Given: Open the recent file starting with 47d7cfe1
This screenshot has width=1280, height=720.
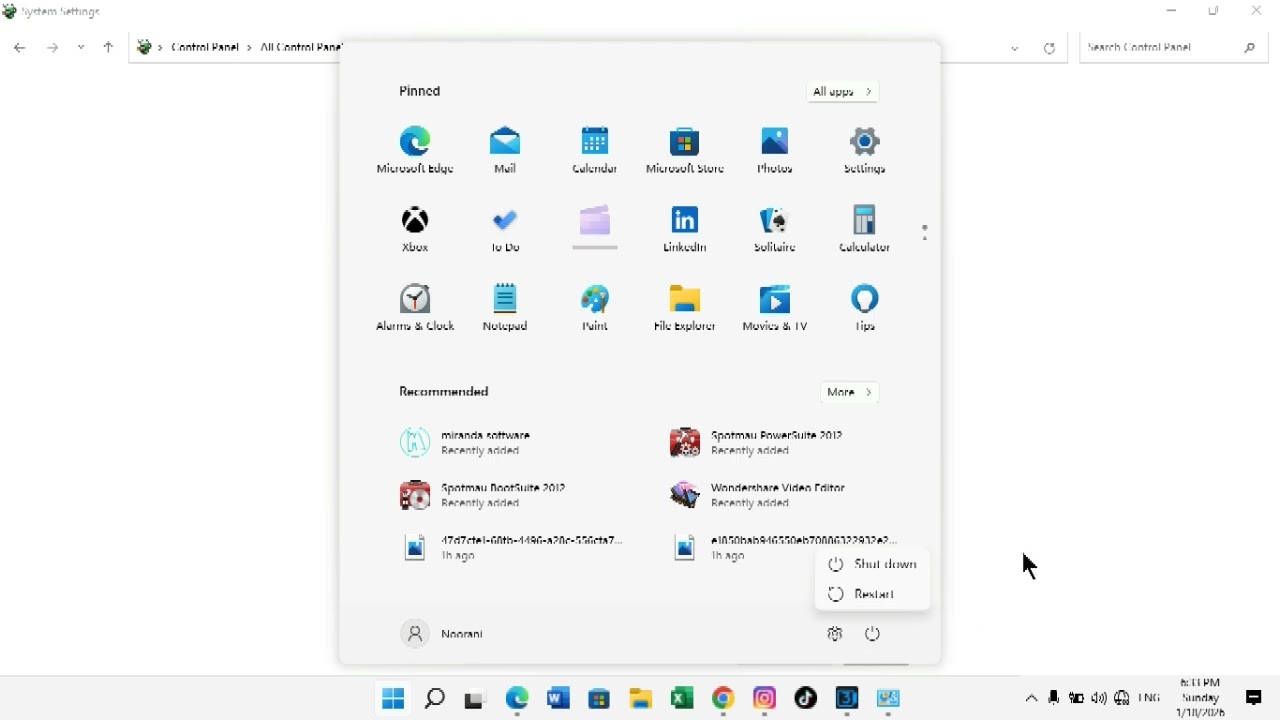Looking at the screenshot, I should point(512,547).
